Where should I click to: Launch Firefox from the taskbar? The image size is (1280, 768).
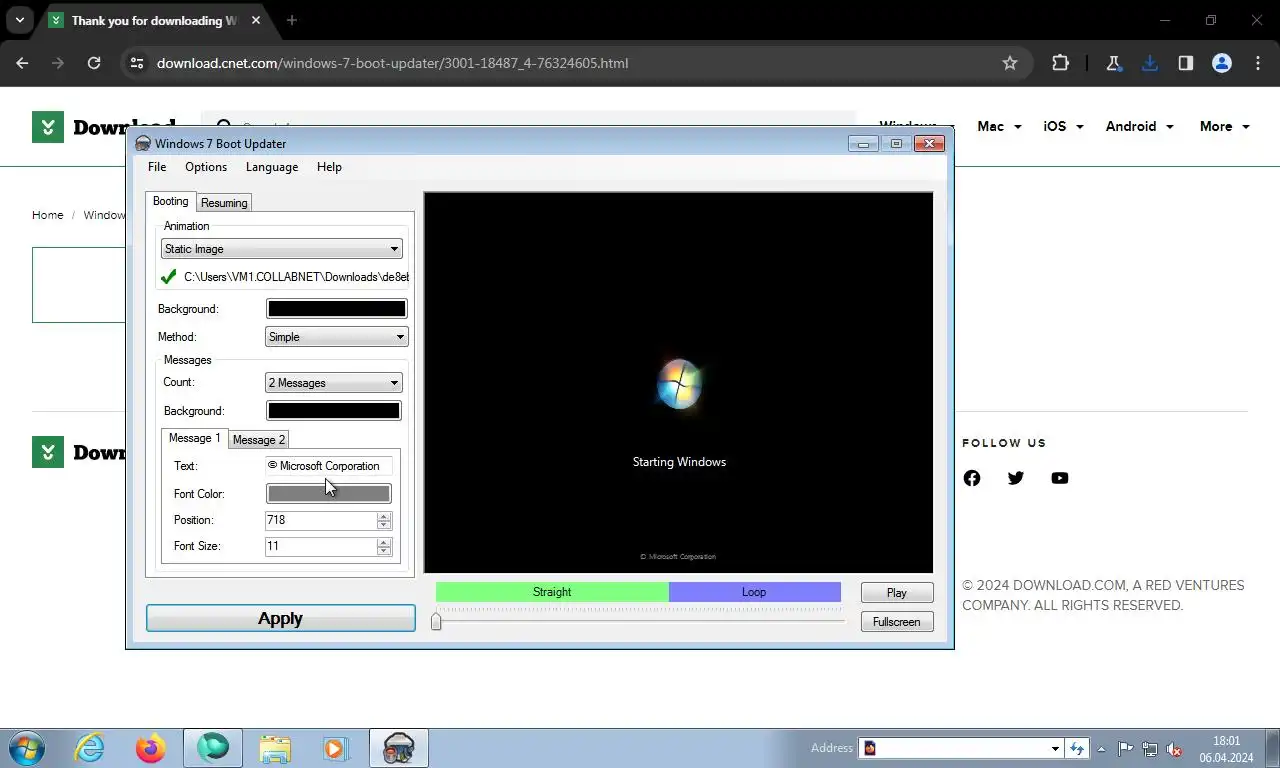click(151, 748)
